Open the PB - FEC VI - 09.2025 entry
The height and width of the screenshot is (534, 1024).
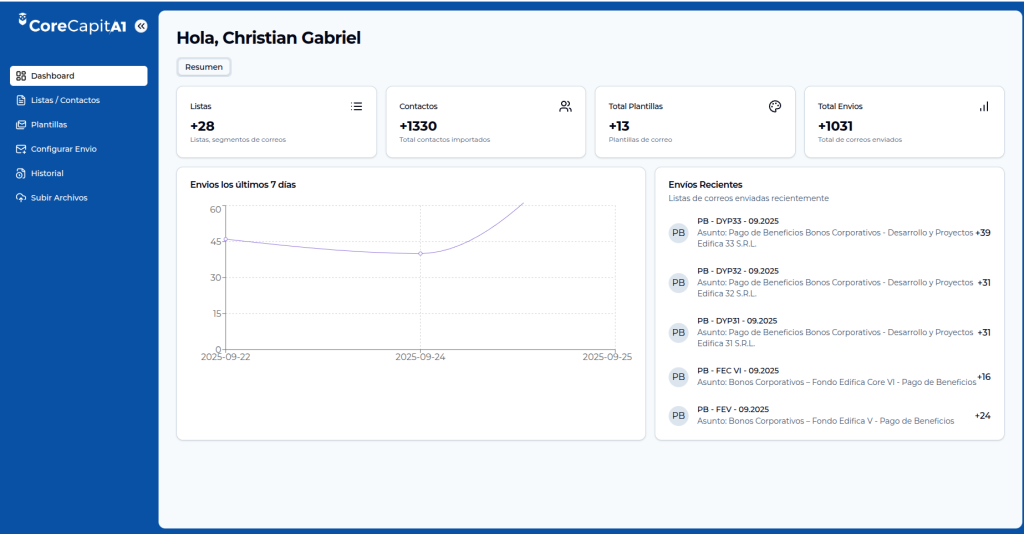click(x=738, y=370)
